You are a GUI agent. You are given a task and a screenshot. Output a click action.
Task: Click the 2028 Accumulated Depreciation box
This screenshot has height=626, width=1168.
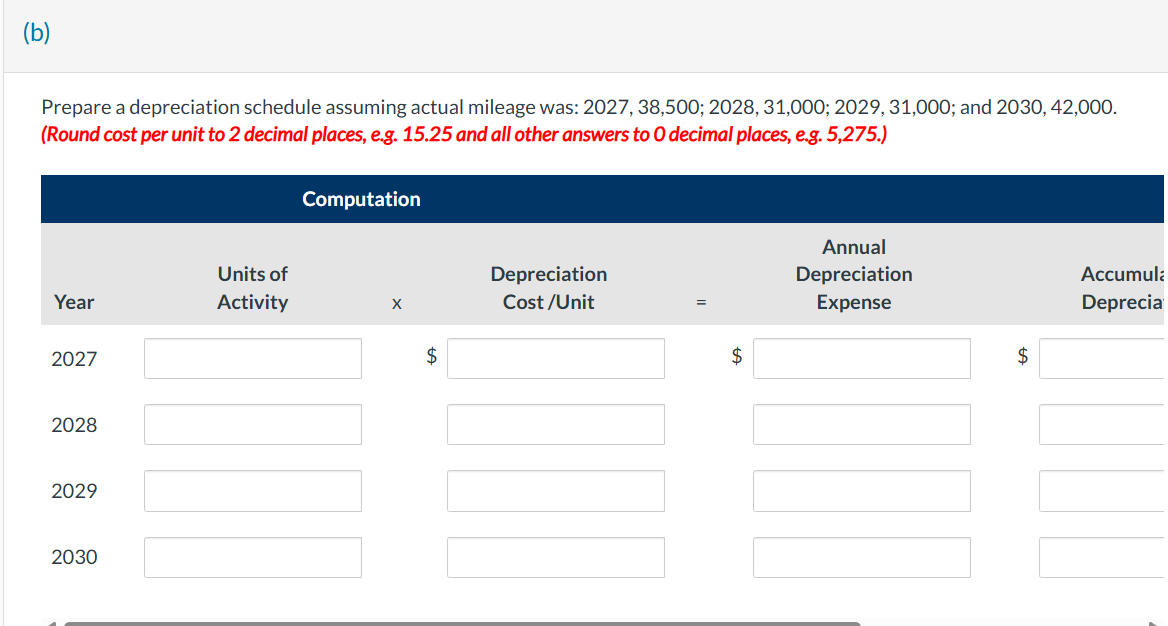click(1103, 424)
